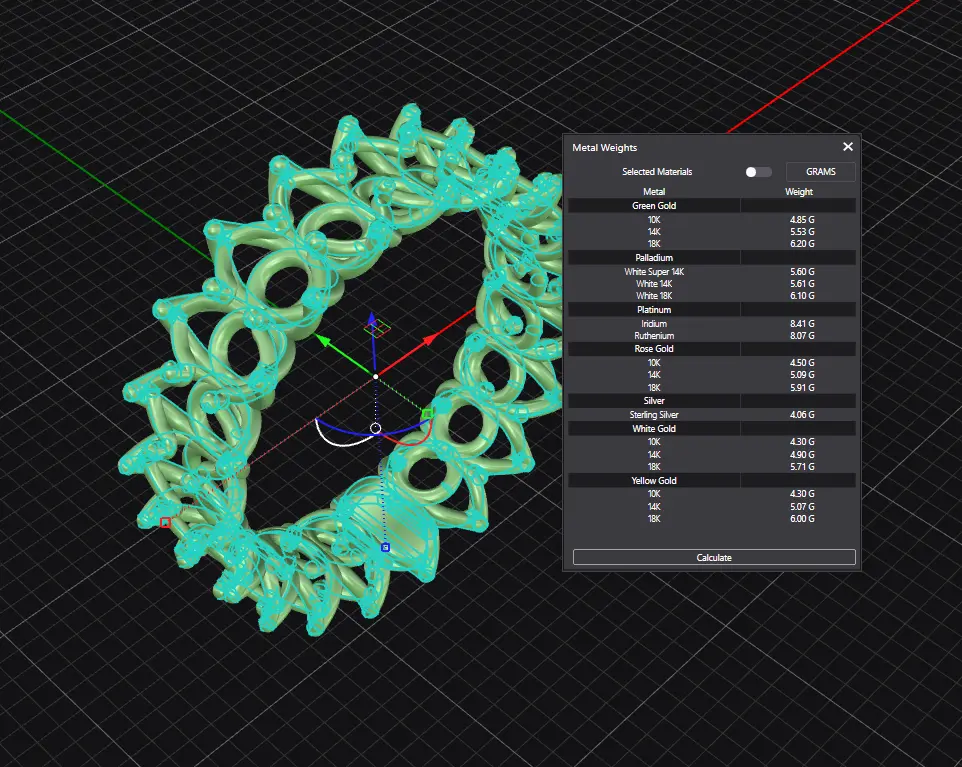
Task: Click the blue Z-axis gumball arrow
Action: (x=372, y=318)
